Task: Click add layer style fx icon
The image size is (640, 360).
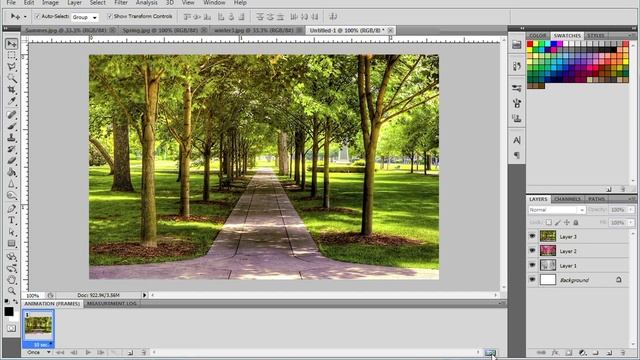Action: [x=555, y=352]
